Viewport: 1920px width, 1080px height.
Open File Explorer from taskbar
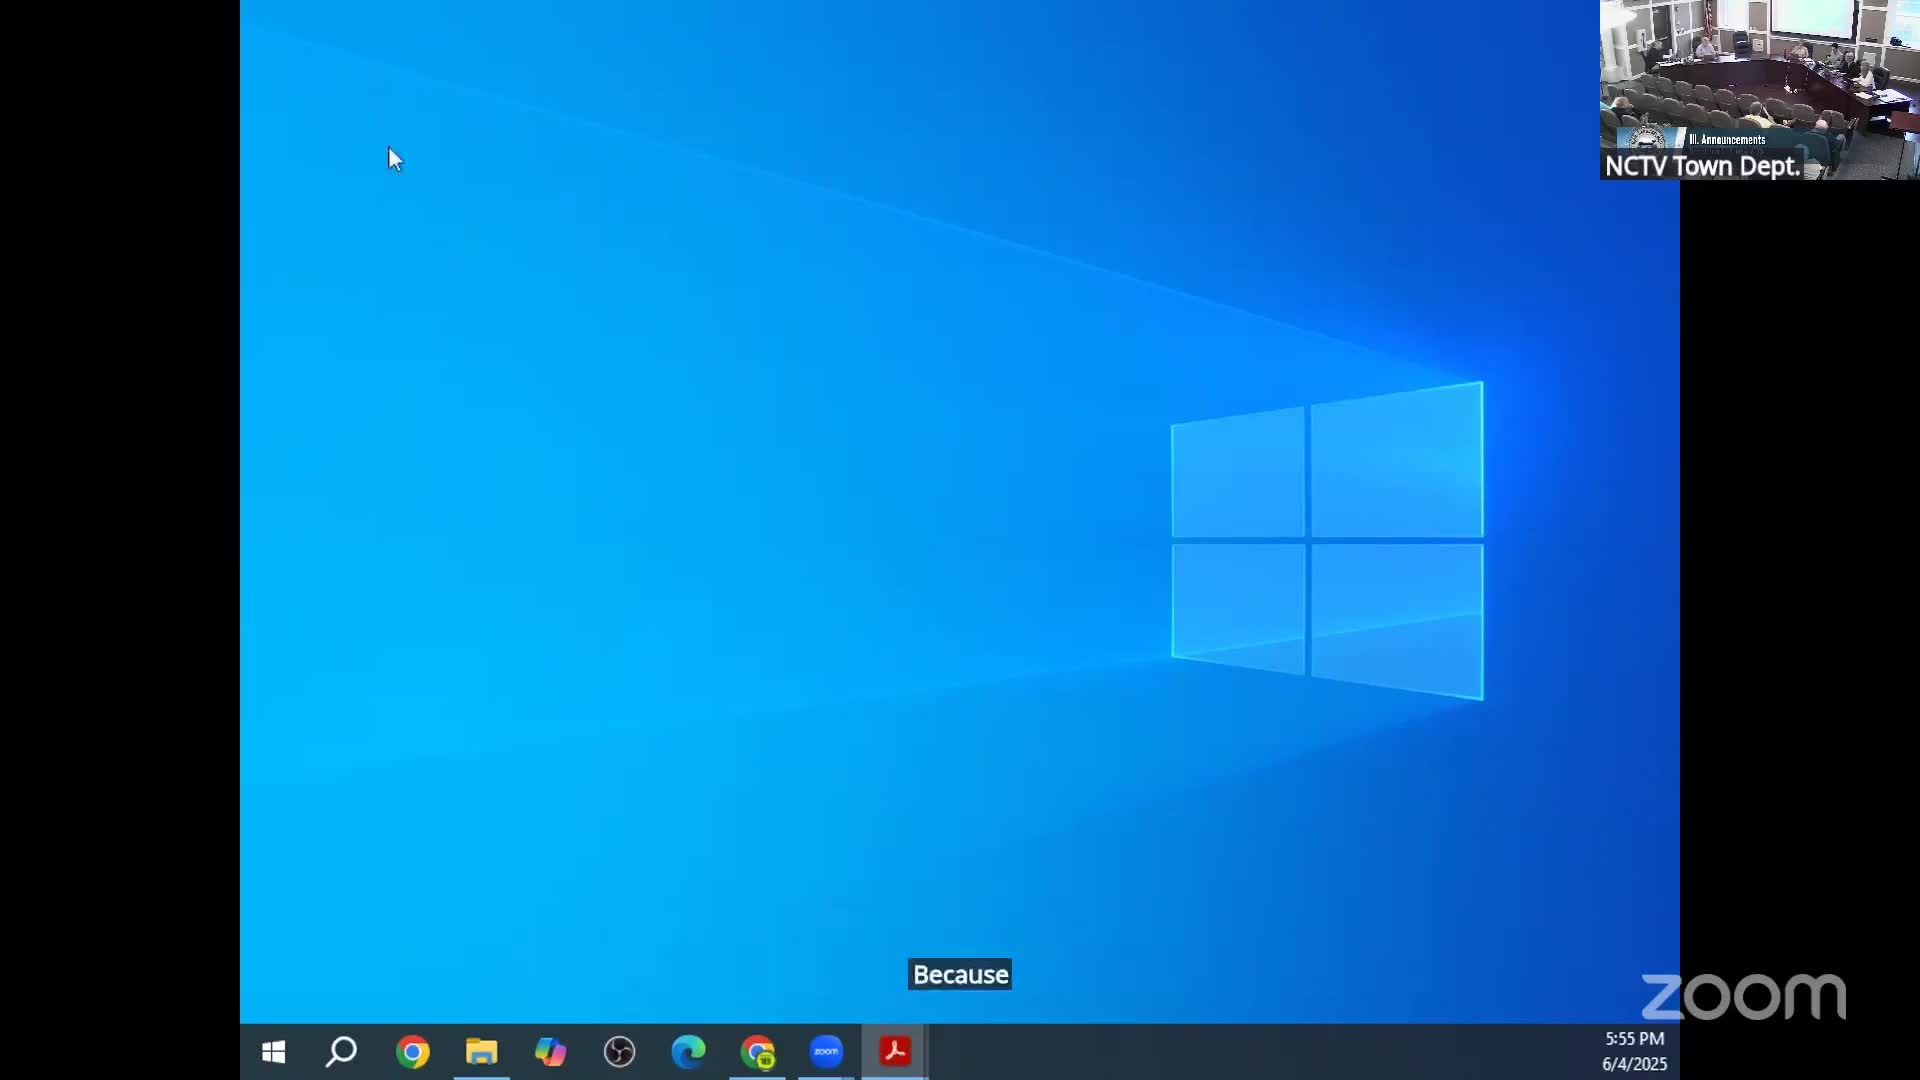tap(481, 1052)
